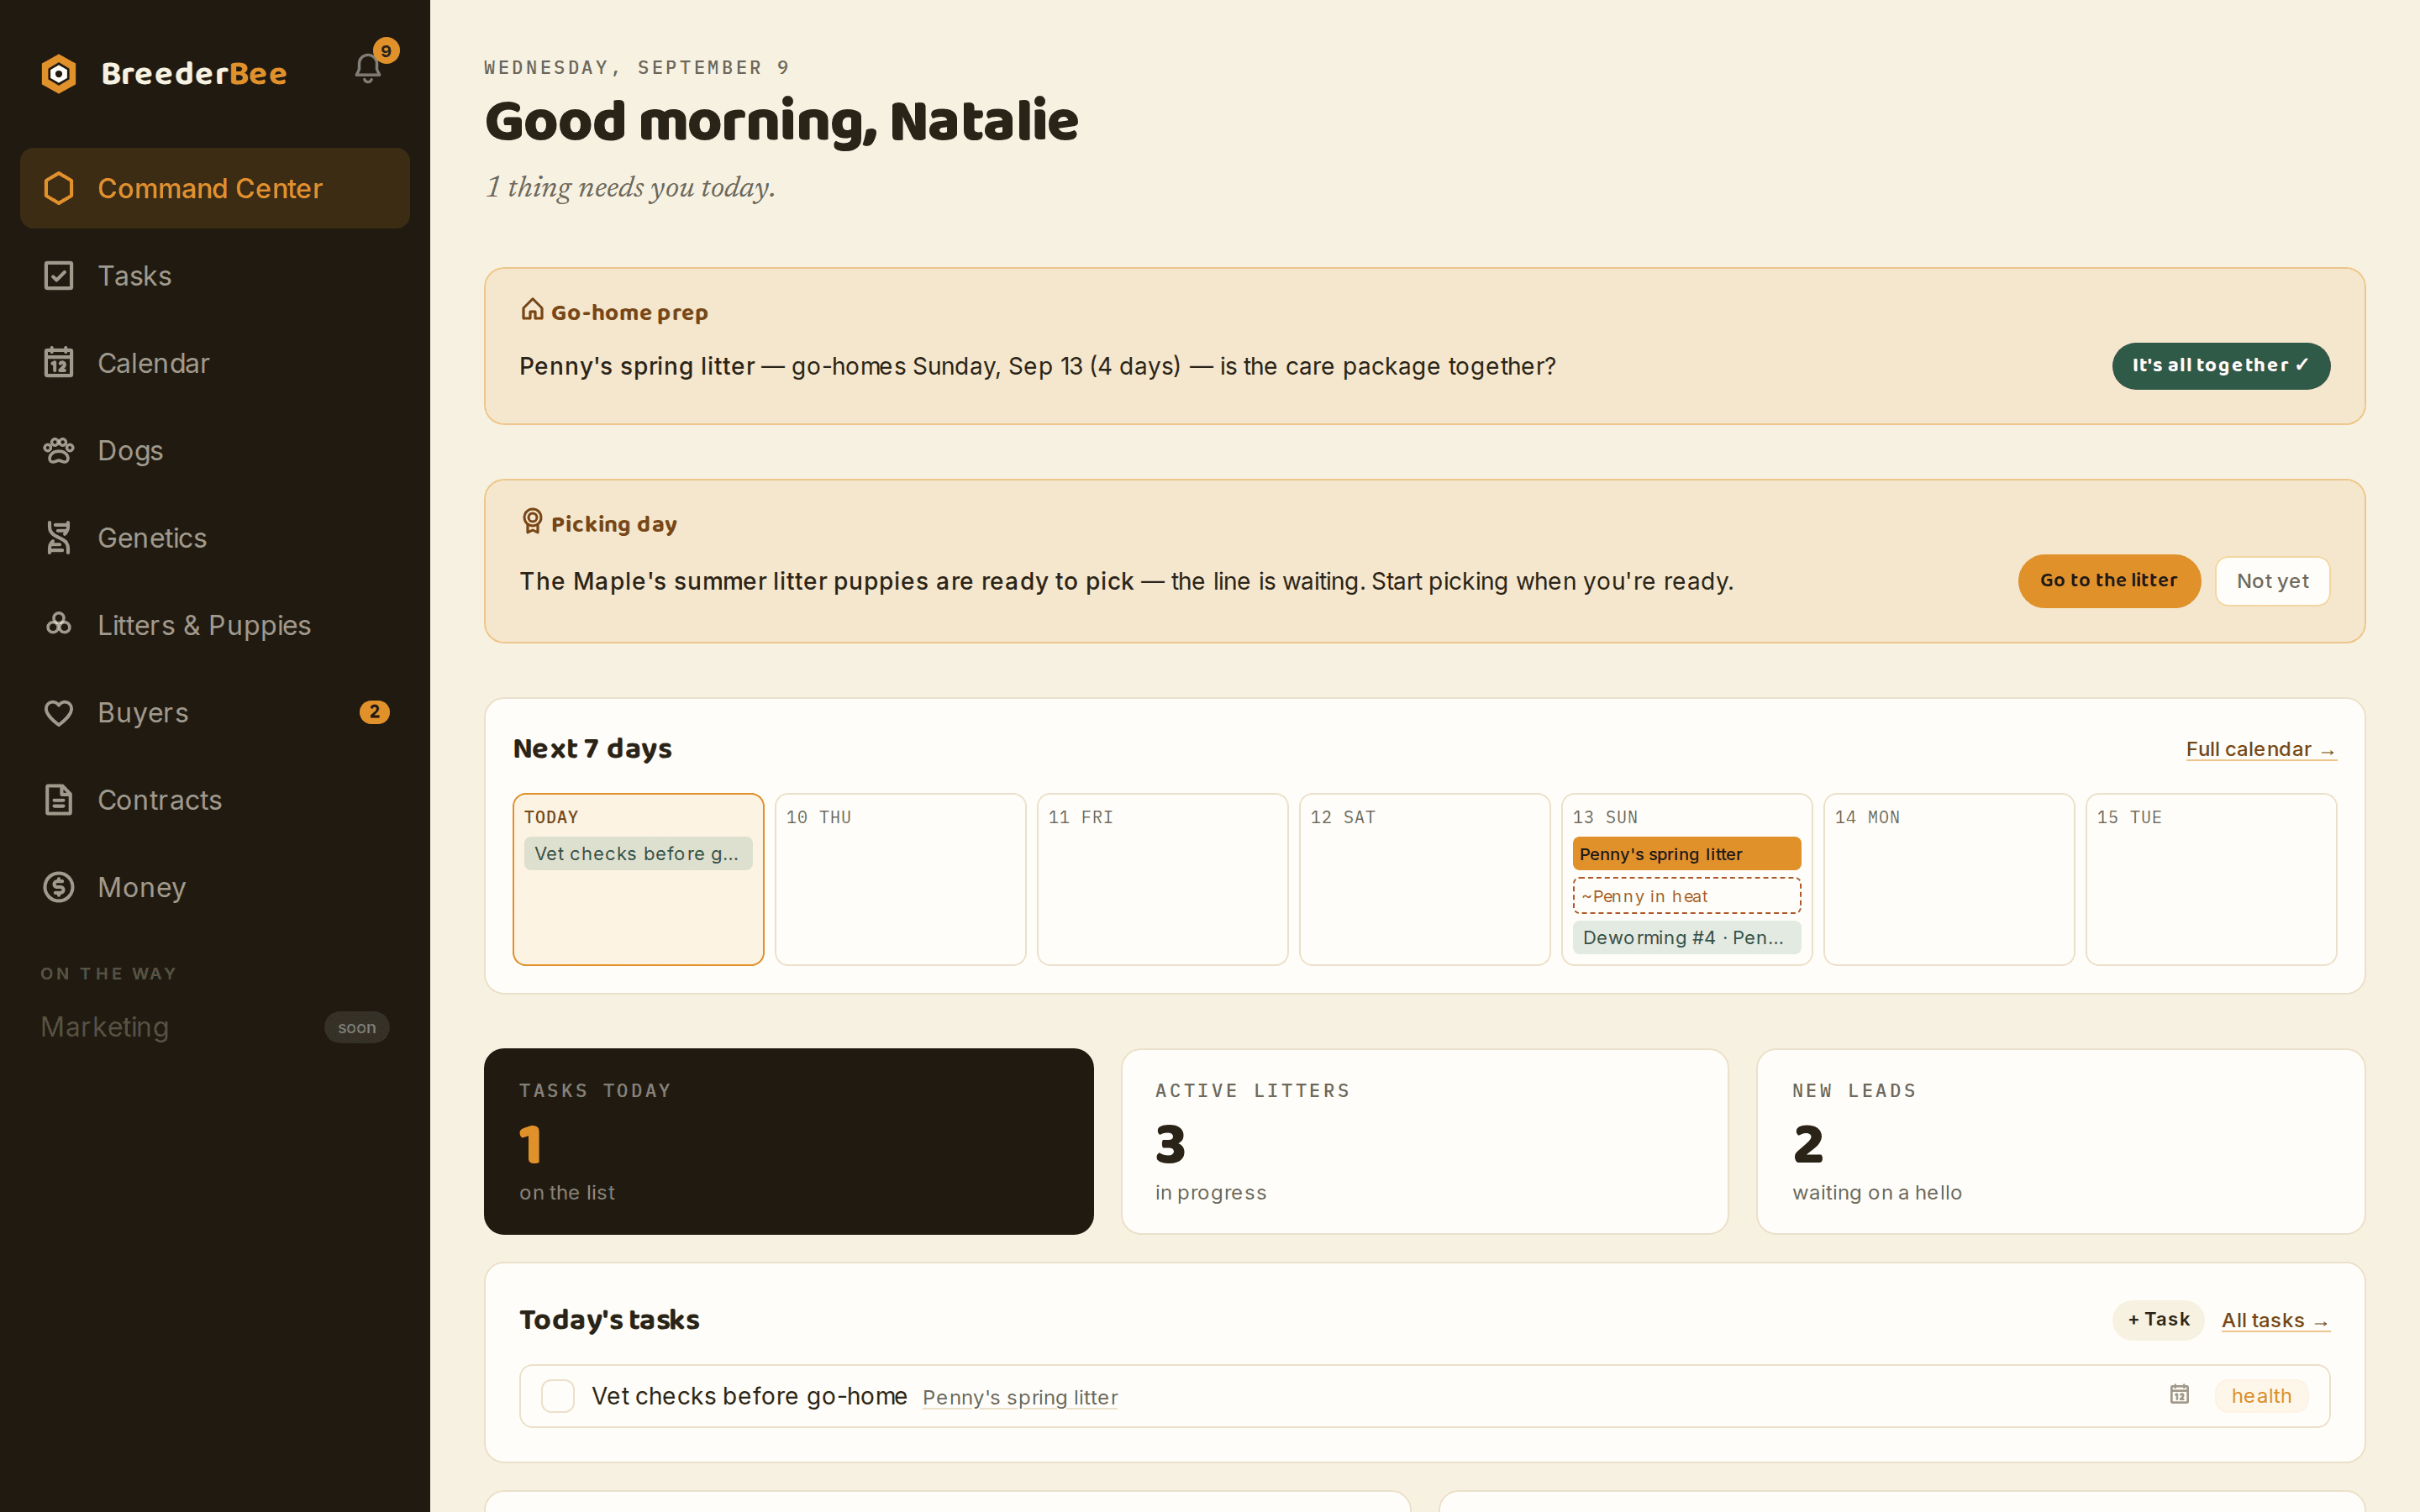
Task: Select the TODAY calendar cell
Action: (x=638, y=879)
